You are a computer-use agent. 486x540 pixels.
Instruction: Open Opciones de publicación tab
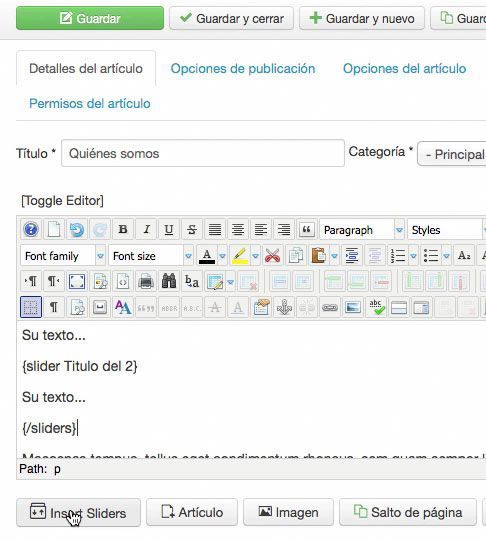(243, 69)
